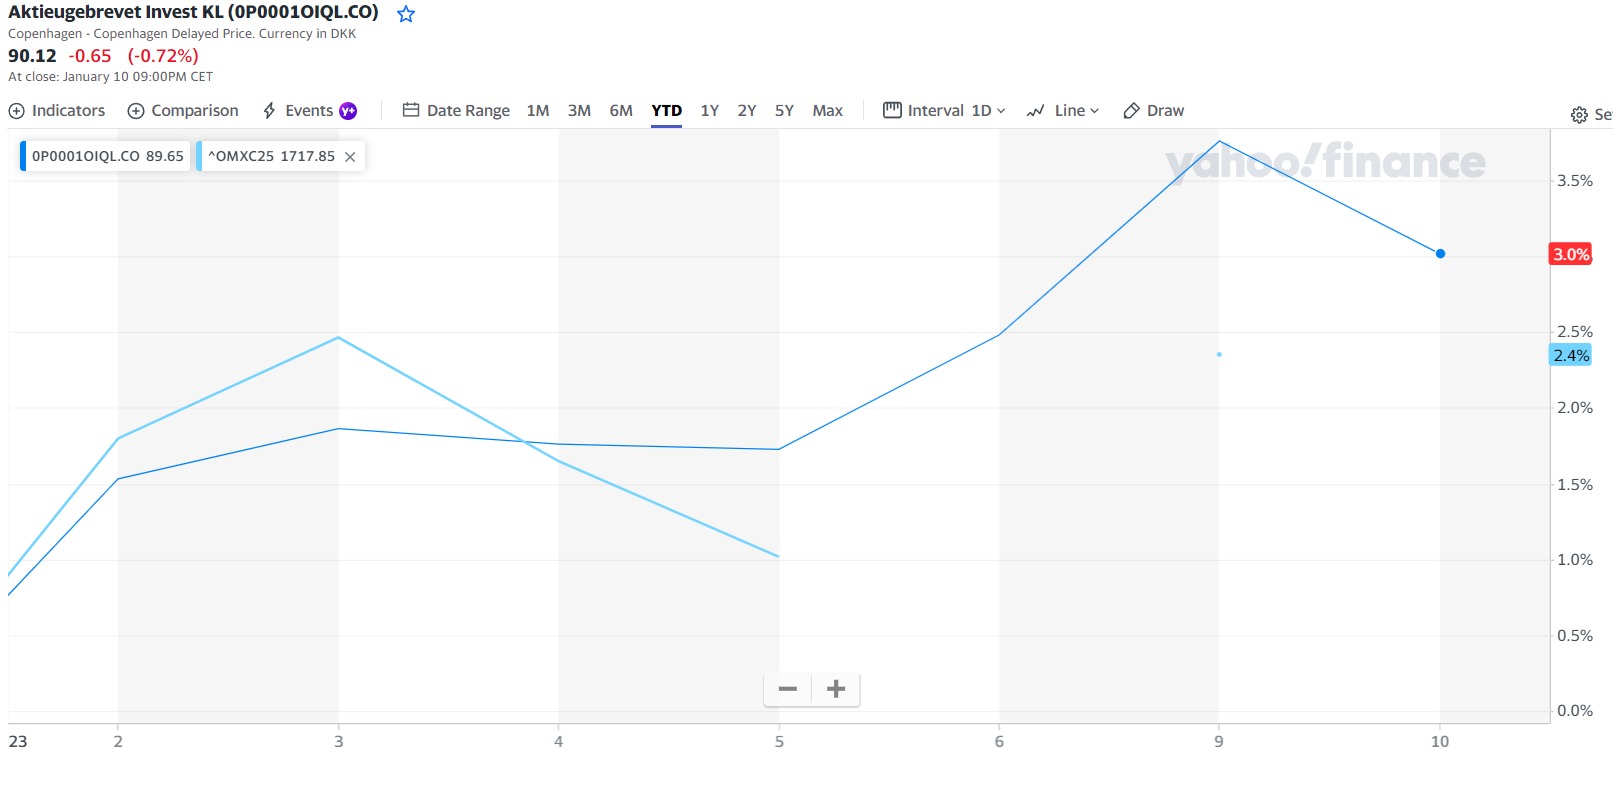The image size is (1613, 787).
Task: Open the Line chart type dropdown
Action: (x=1063, y=111)
